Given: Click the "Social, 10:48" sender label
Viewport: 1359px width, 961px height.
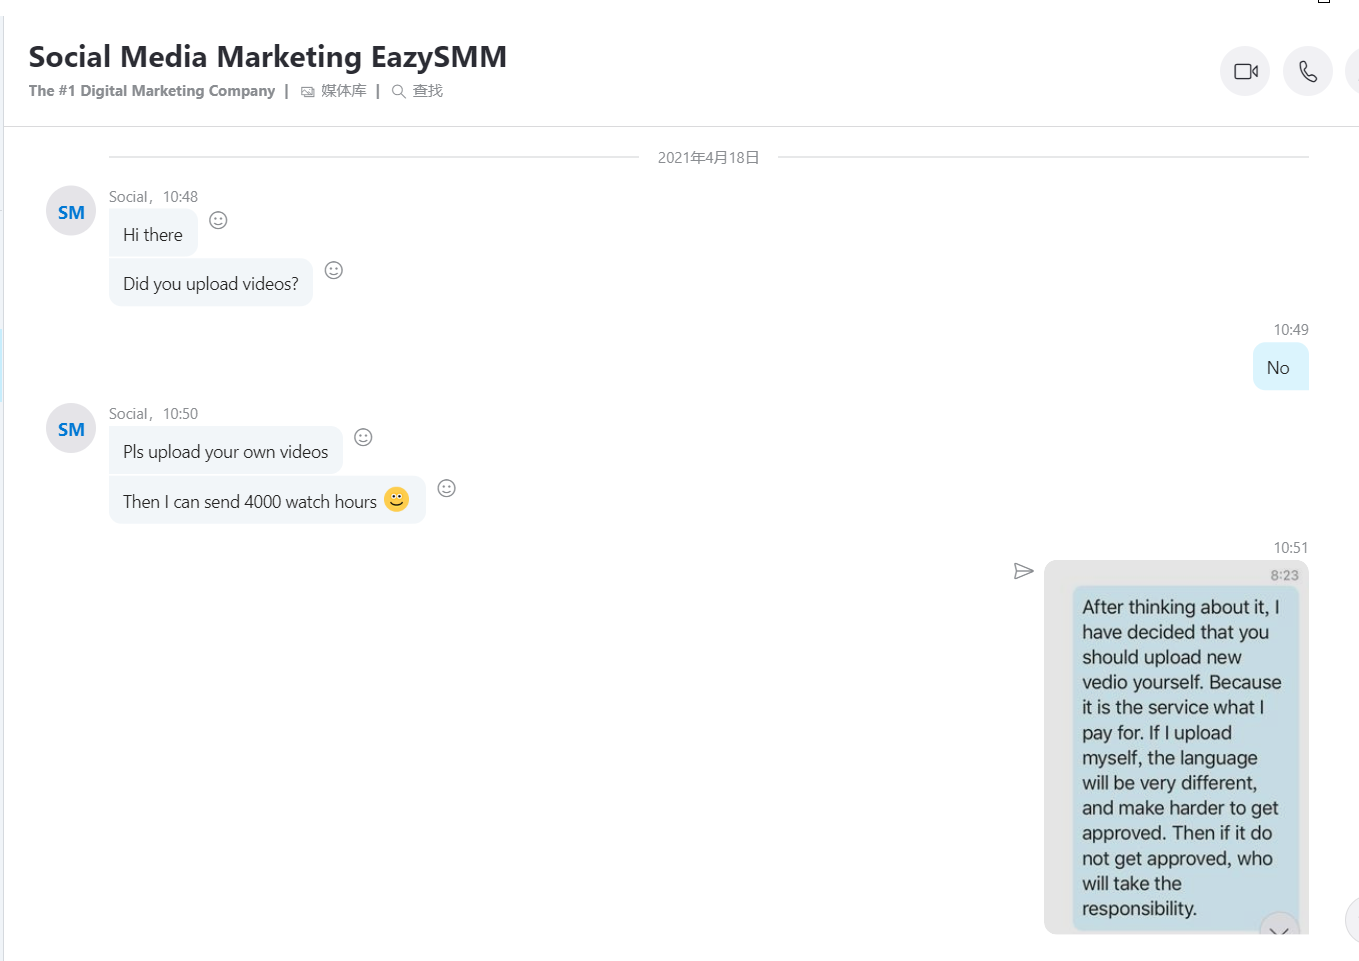Looking at the screenshot, I should coord(153,197).
